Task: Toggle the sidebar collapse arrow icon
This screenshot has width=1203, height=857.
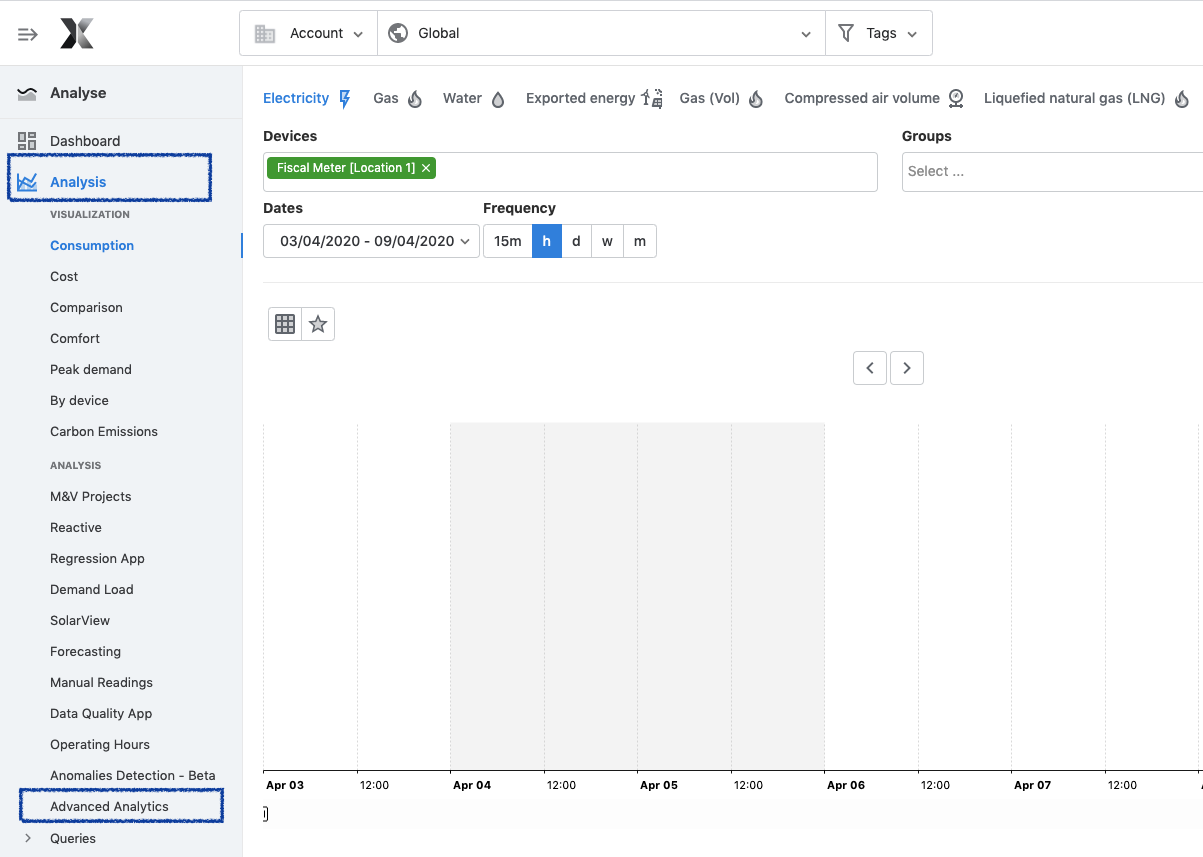Action: tap(27, 34)
